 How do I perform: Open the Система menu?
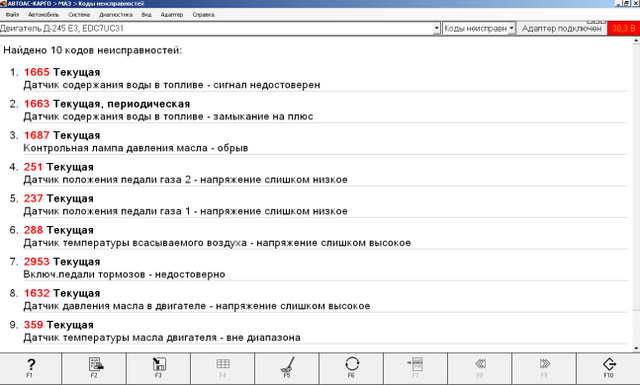[x=79, y=15]
